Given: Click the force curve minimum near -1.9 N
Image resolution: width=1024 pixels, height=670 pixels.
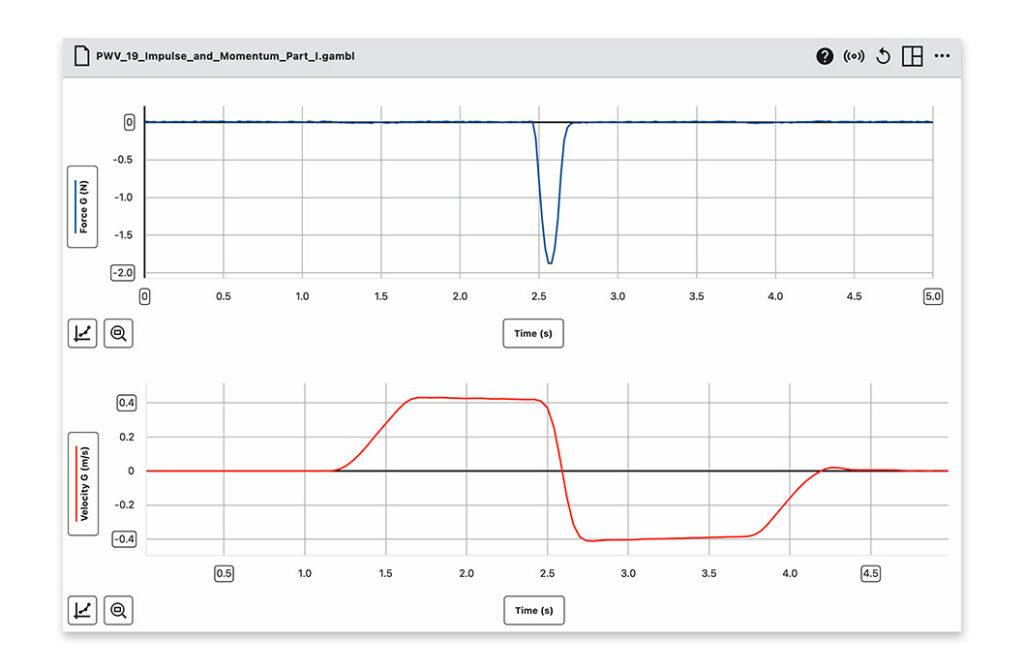Looking at the screenshot, I should click(550, 263).
